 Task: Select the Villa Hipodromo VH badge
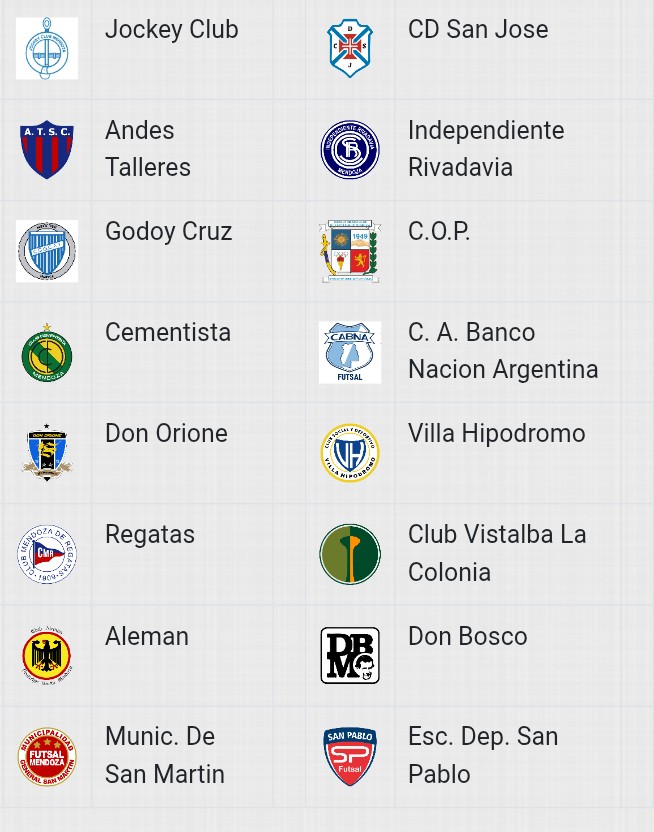click(x=350, y=453)
